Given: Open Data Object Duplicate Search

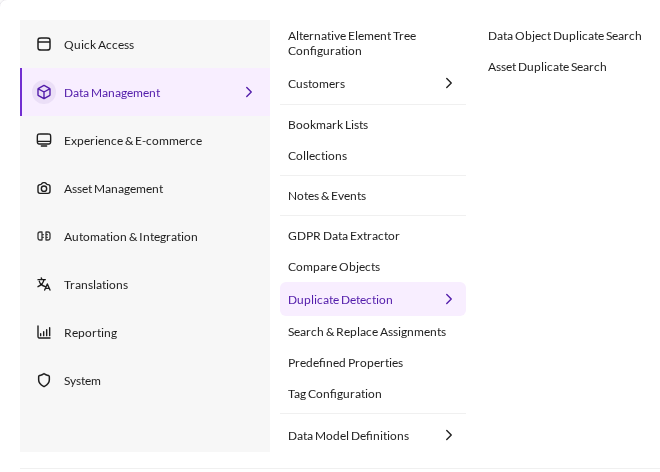Looking at the screenshot, I should pyautogui.click(x=564, y=36).
